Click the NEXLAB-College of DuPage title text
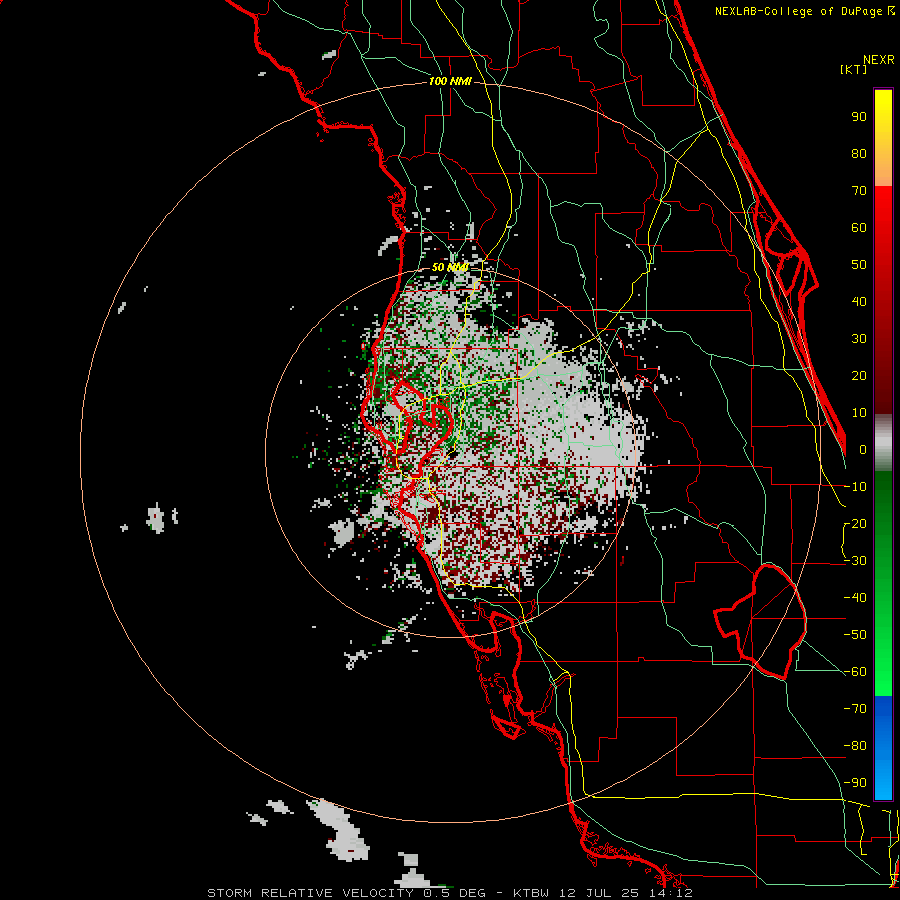 pyautogui.click(x=798, y=11)
